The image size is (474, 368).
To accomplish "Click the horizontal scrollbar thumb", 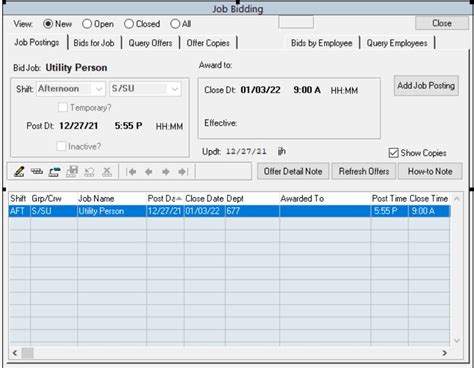I will point(28,353).
